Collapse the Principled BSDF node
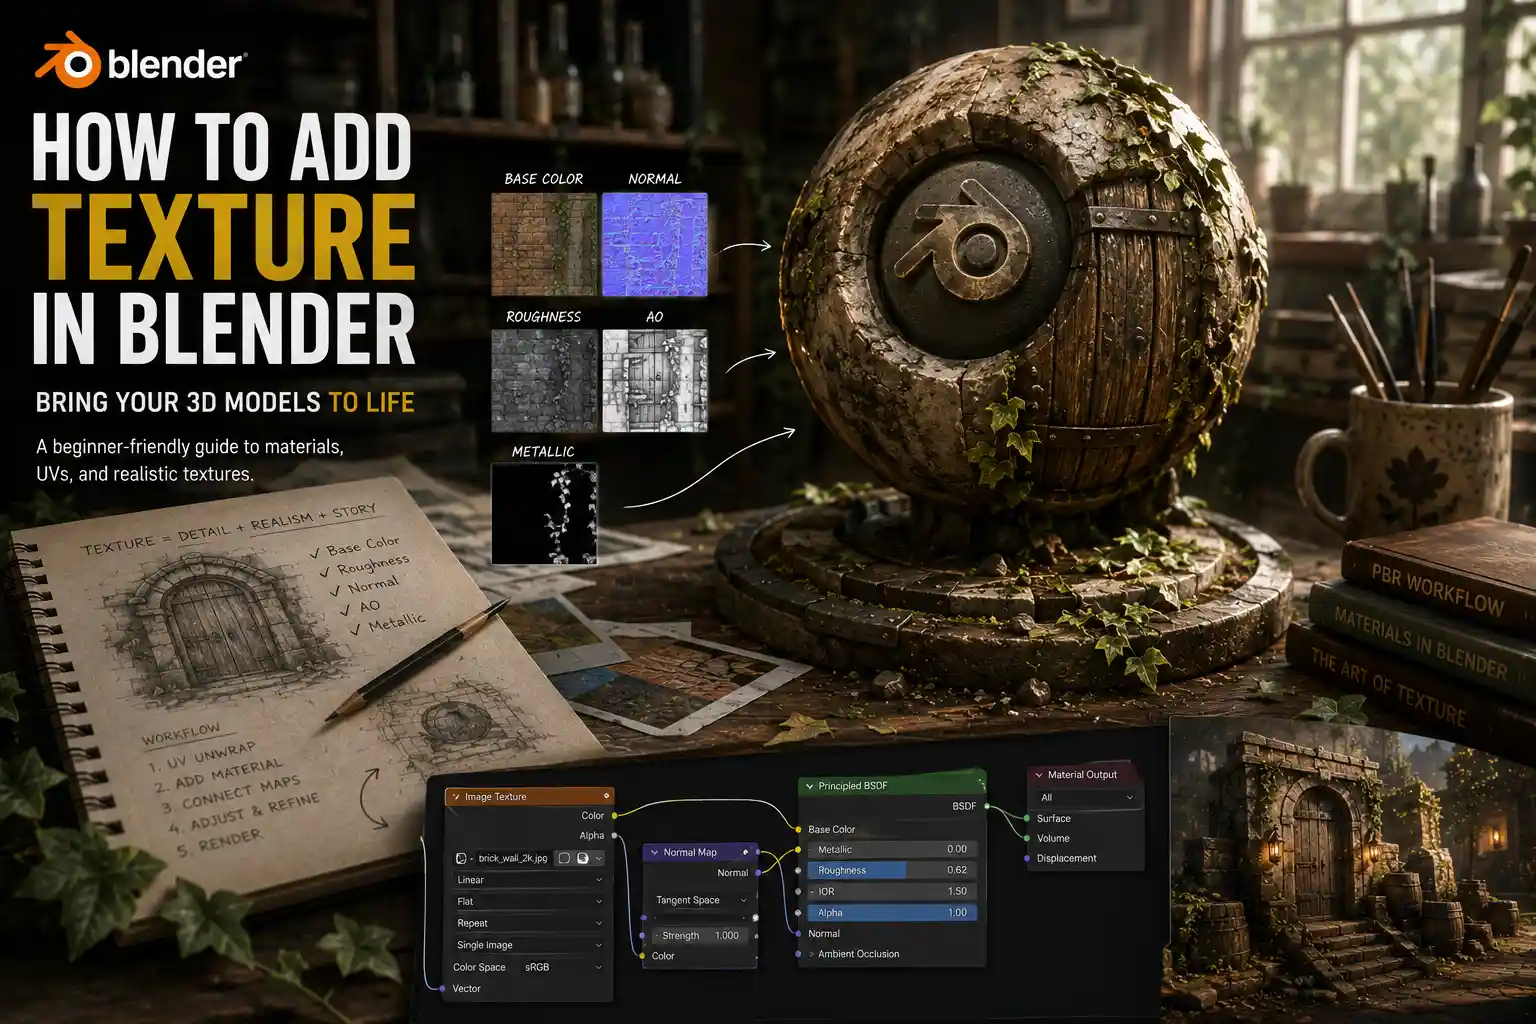Screen dimensions: 1536x1024 point(809,786)
